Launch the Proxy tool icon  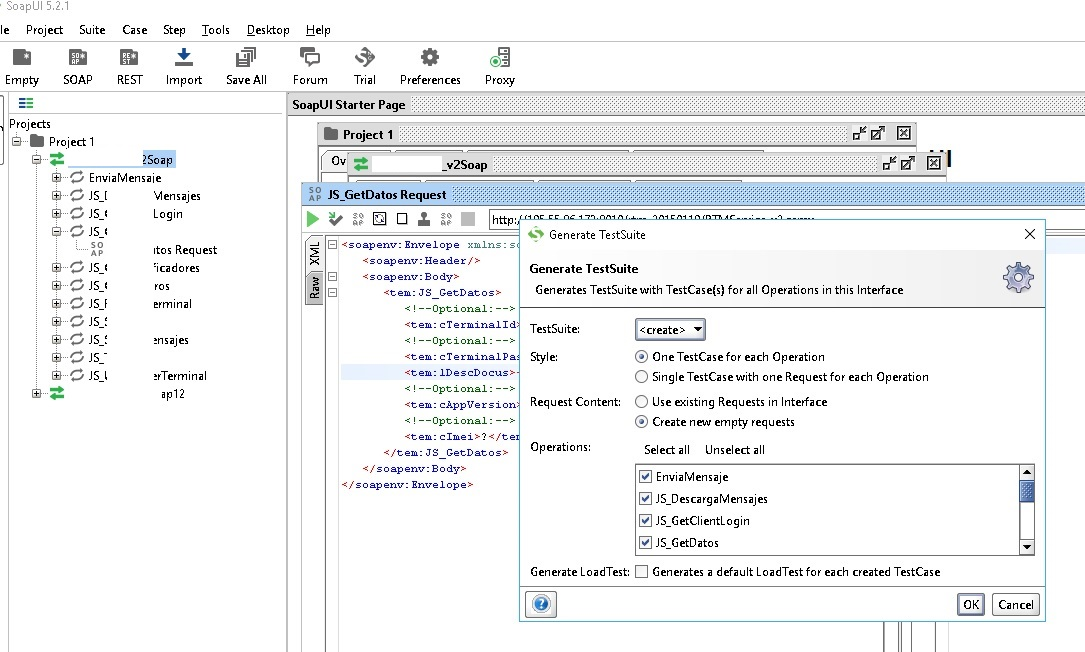(499, 58)
